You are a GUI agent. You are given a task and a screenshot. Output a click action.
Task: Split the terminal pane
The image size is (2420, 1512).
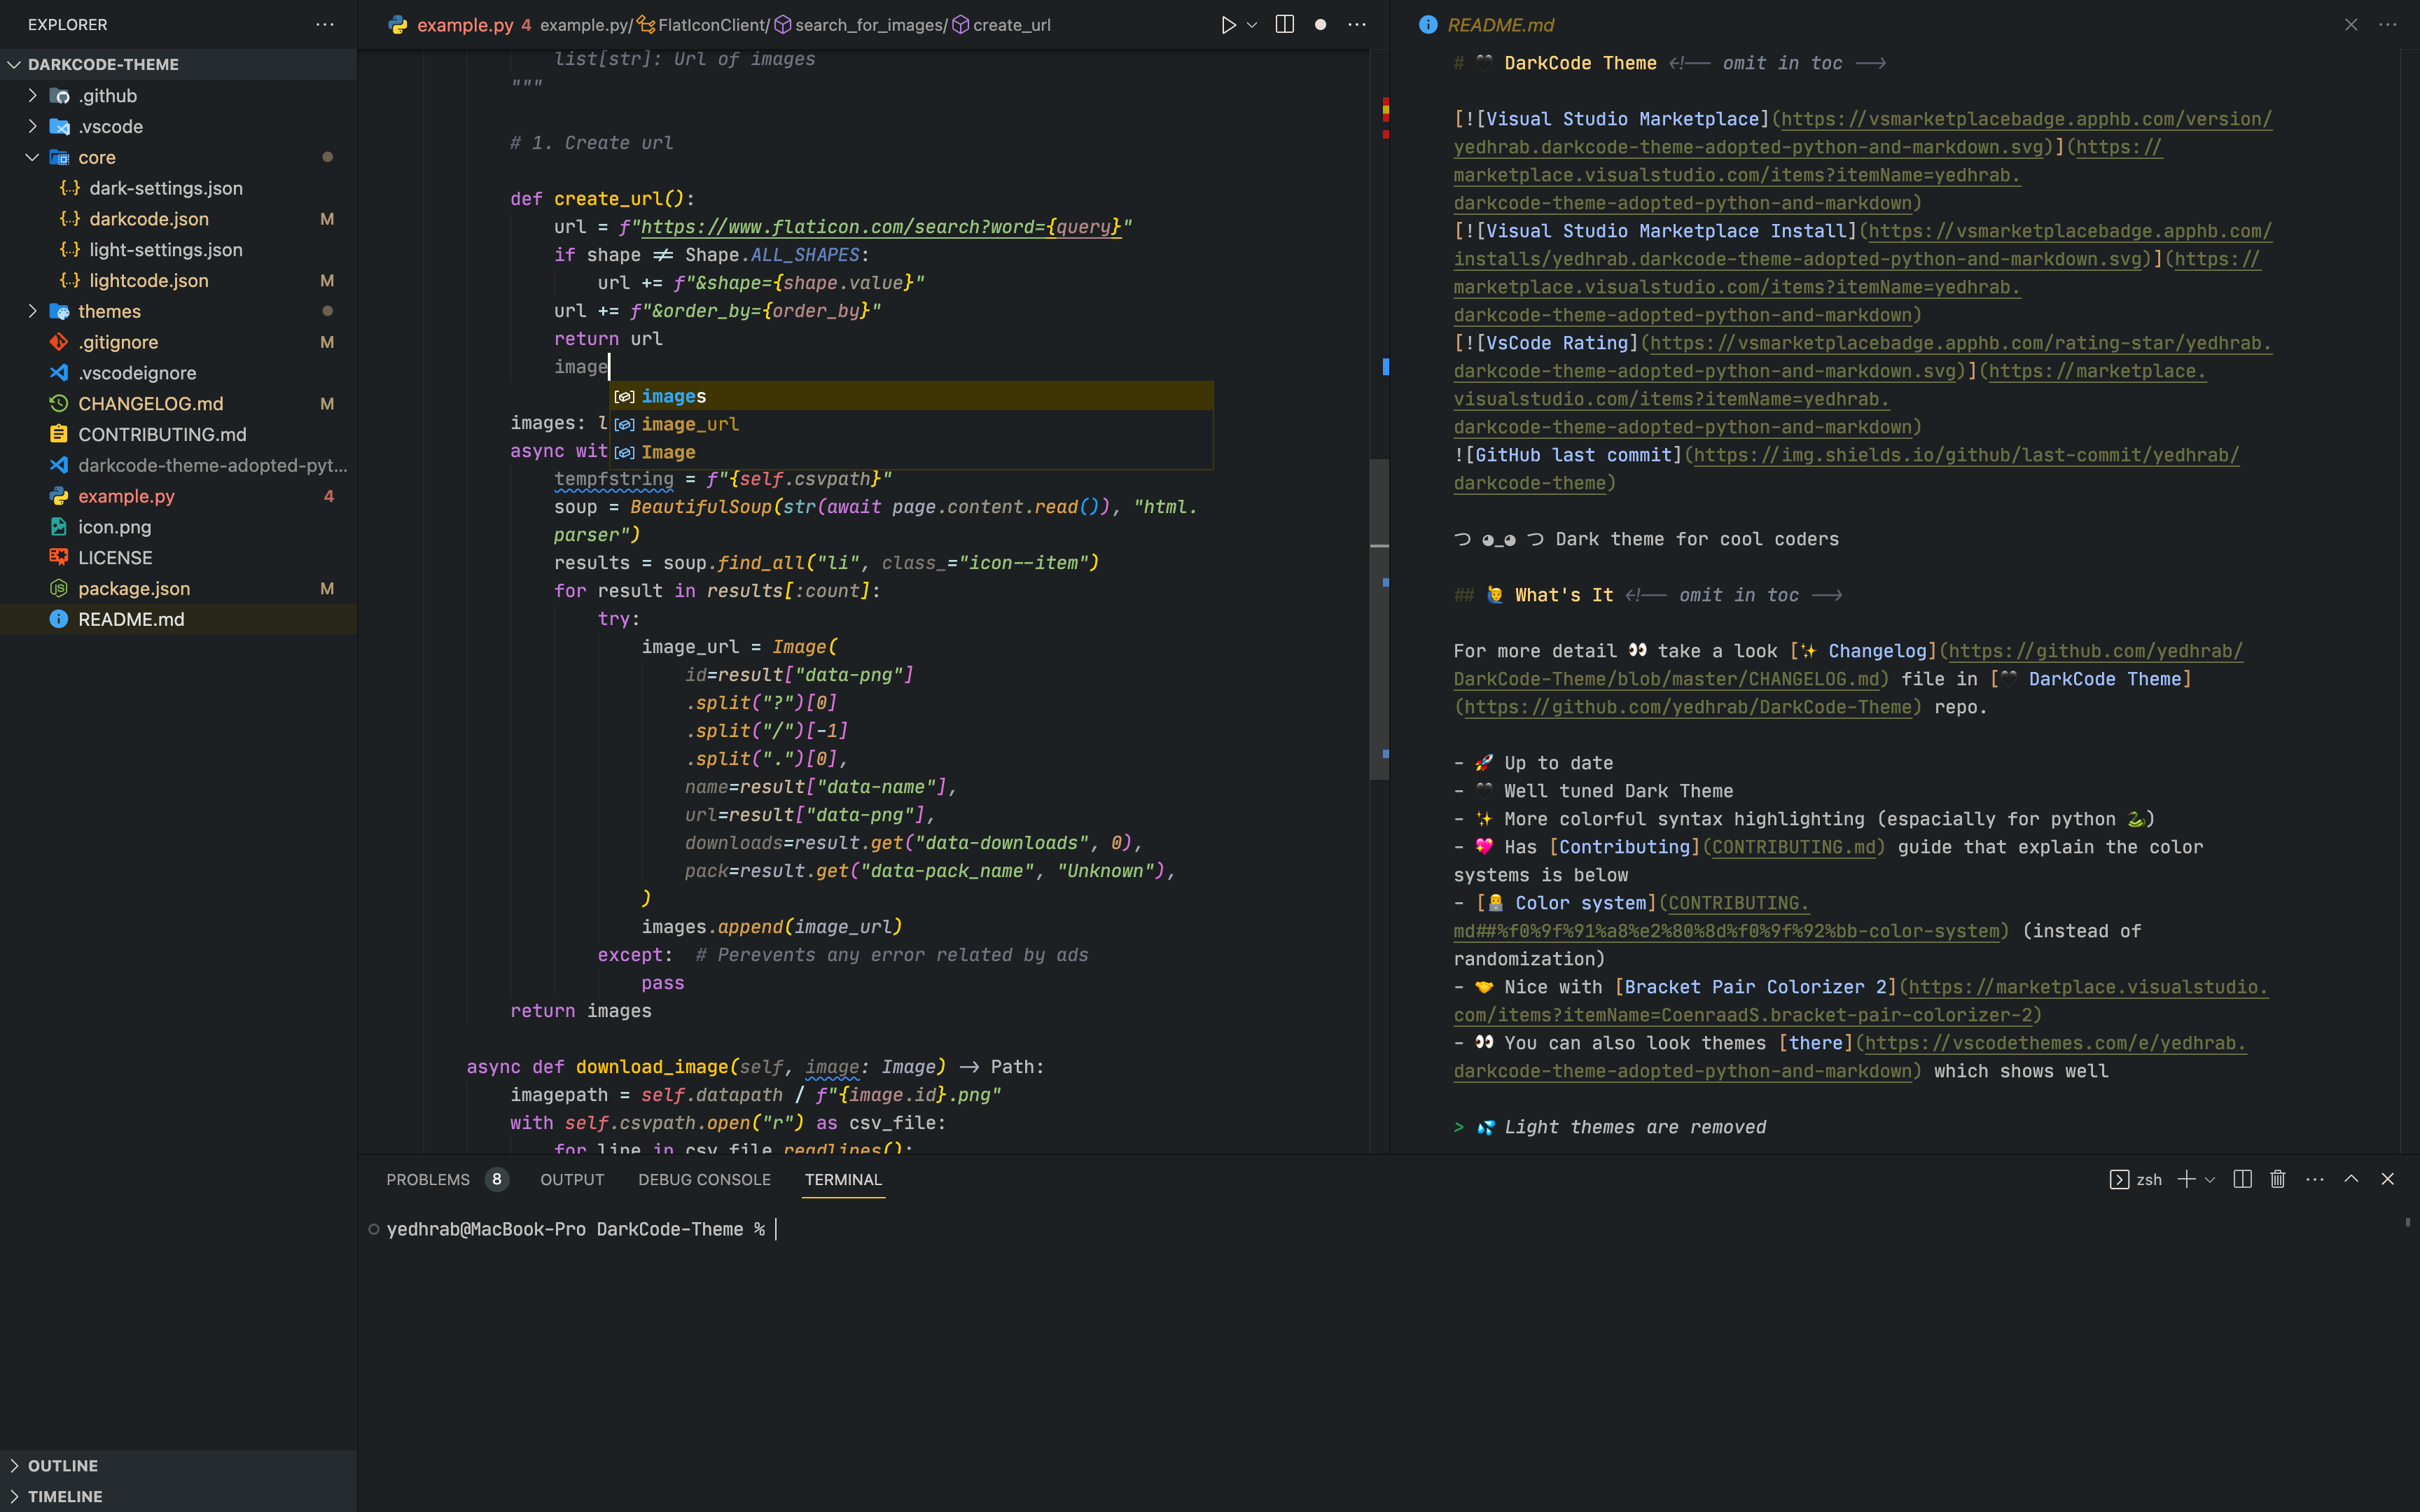tap(2242, 1179)
